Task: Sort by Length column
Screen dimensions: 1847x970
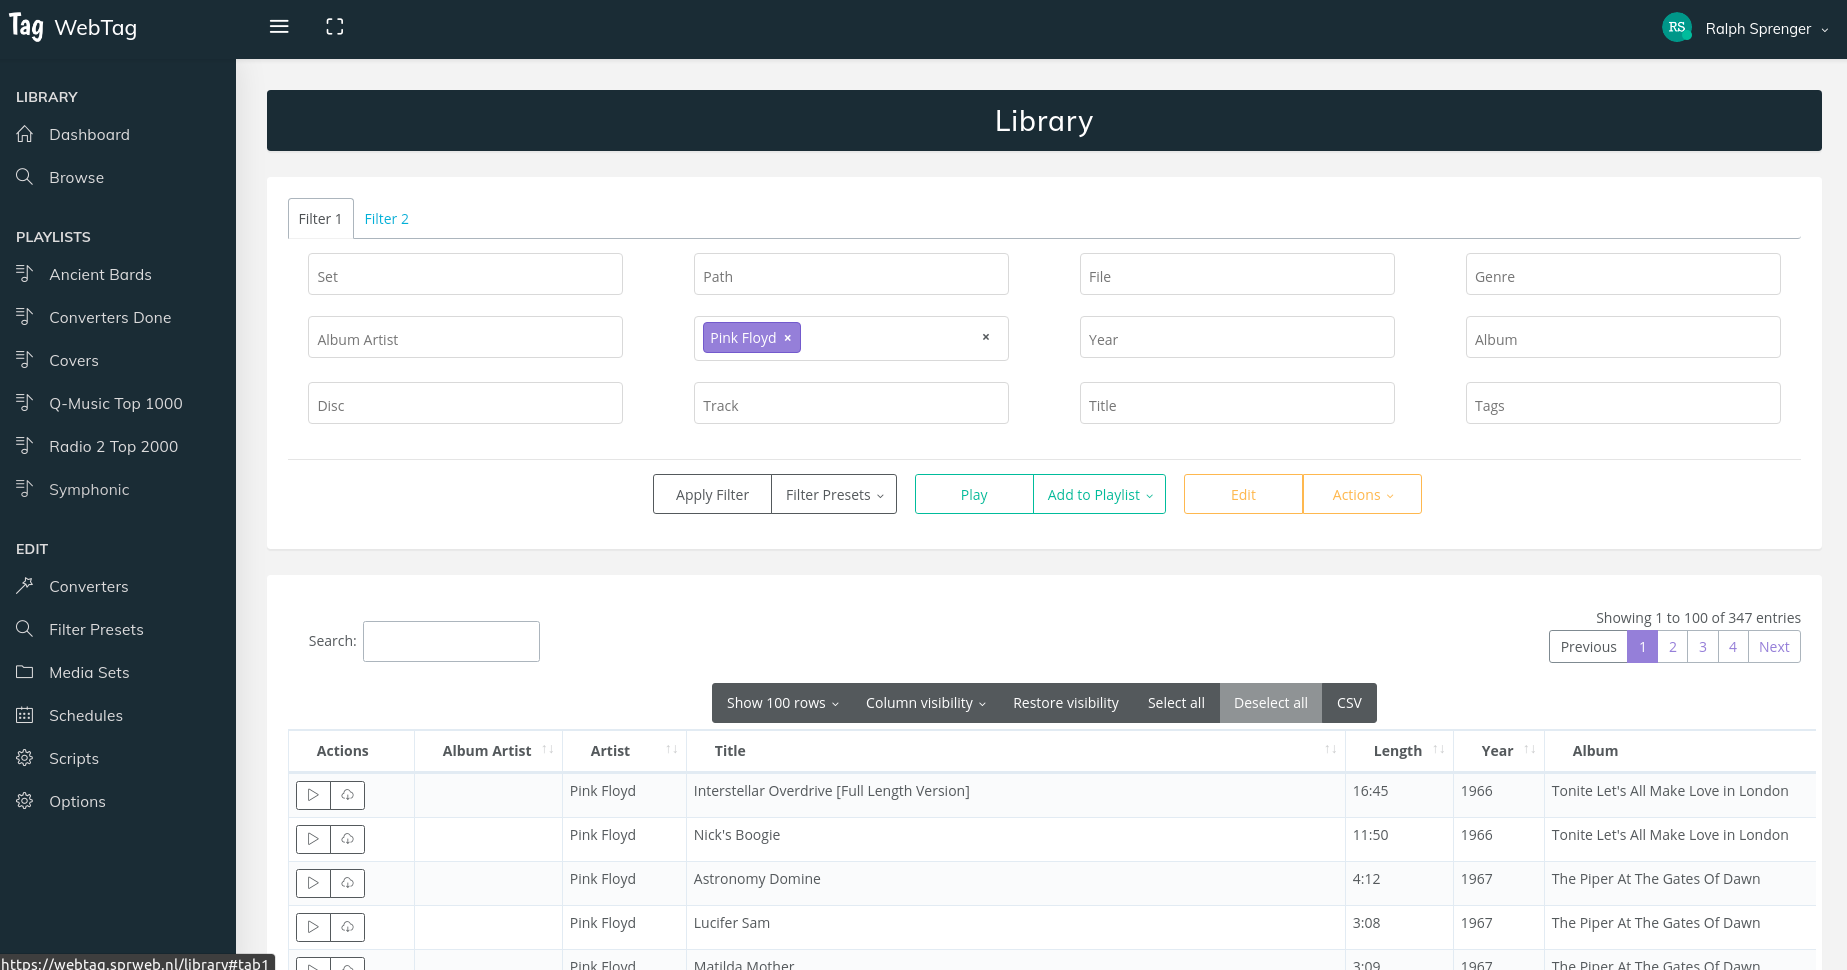Action: (1399, 751)
